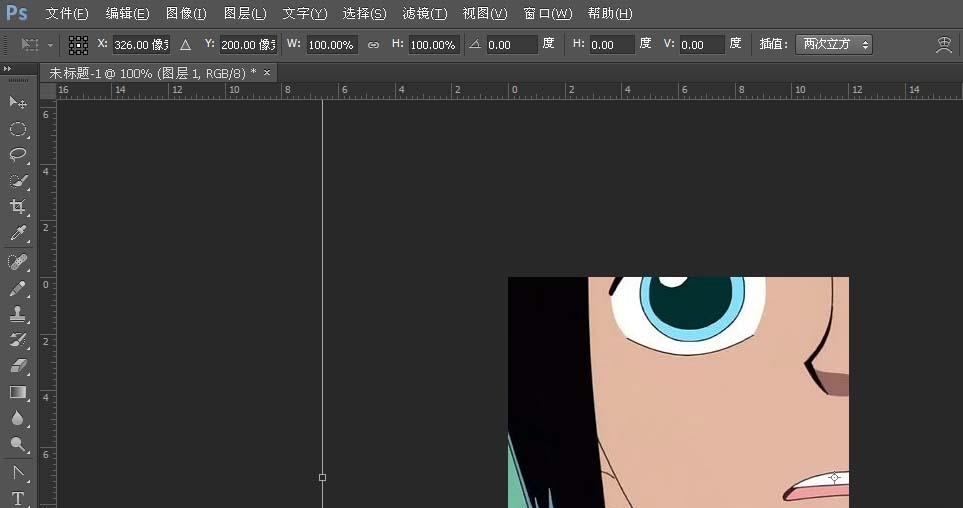
Task: Toggle relative positioning triangle for reference point
Action: click(x=185, y=45)
